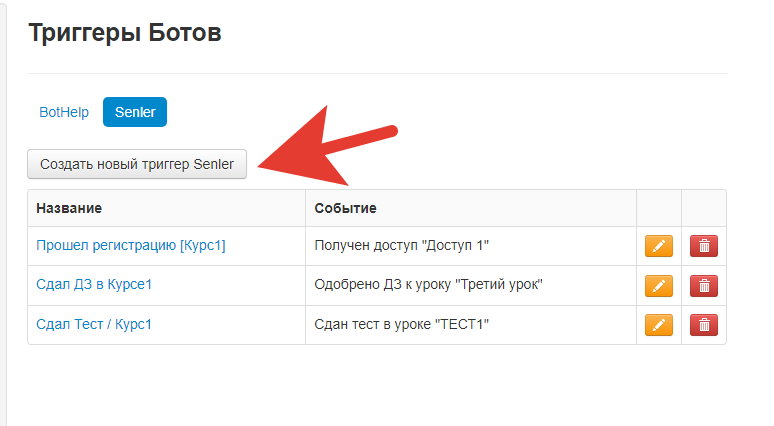Delete the "Сдал ДЗ в Курсе1" trigger via trash icon
The width and height of the screenshot is (774, 426).
[704, 285]
